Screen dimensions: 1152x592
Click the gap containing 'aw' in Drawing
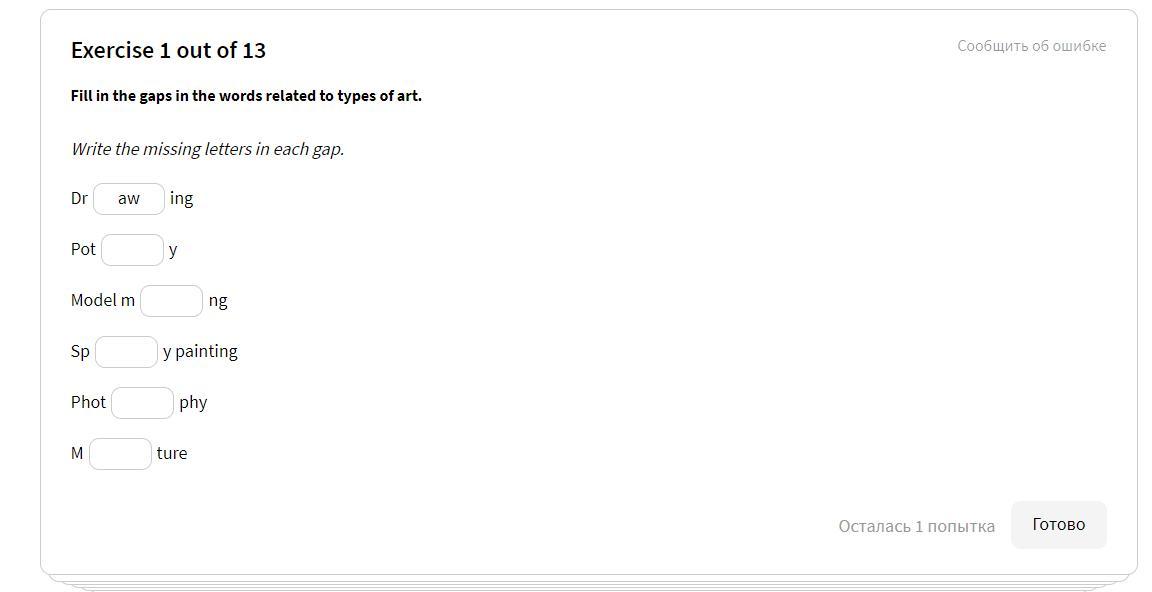[129, 199]
